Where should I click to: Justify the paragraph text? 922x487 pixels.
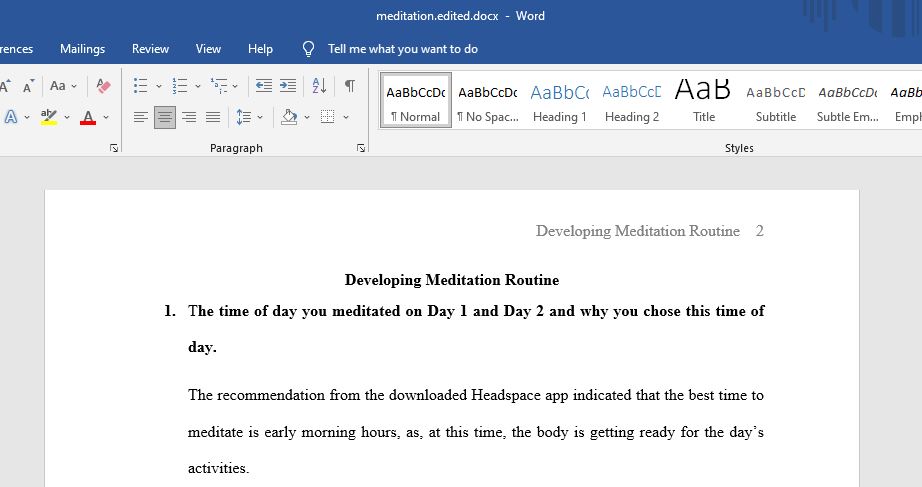213,117
